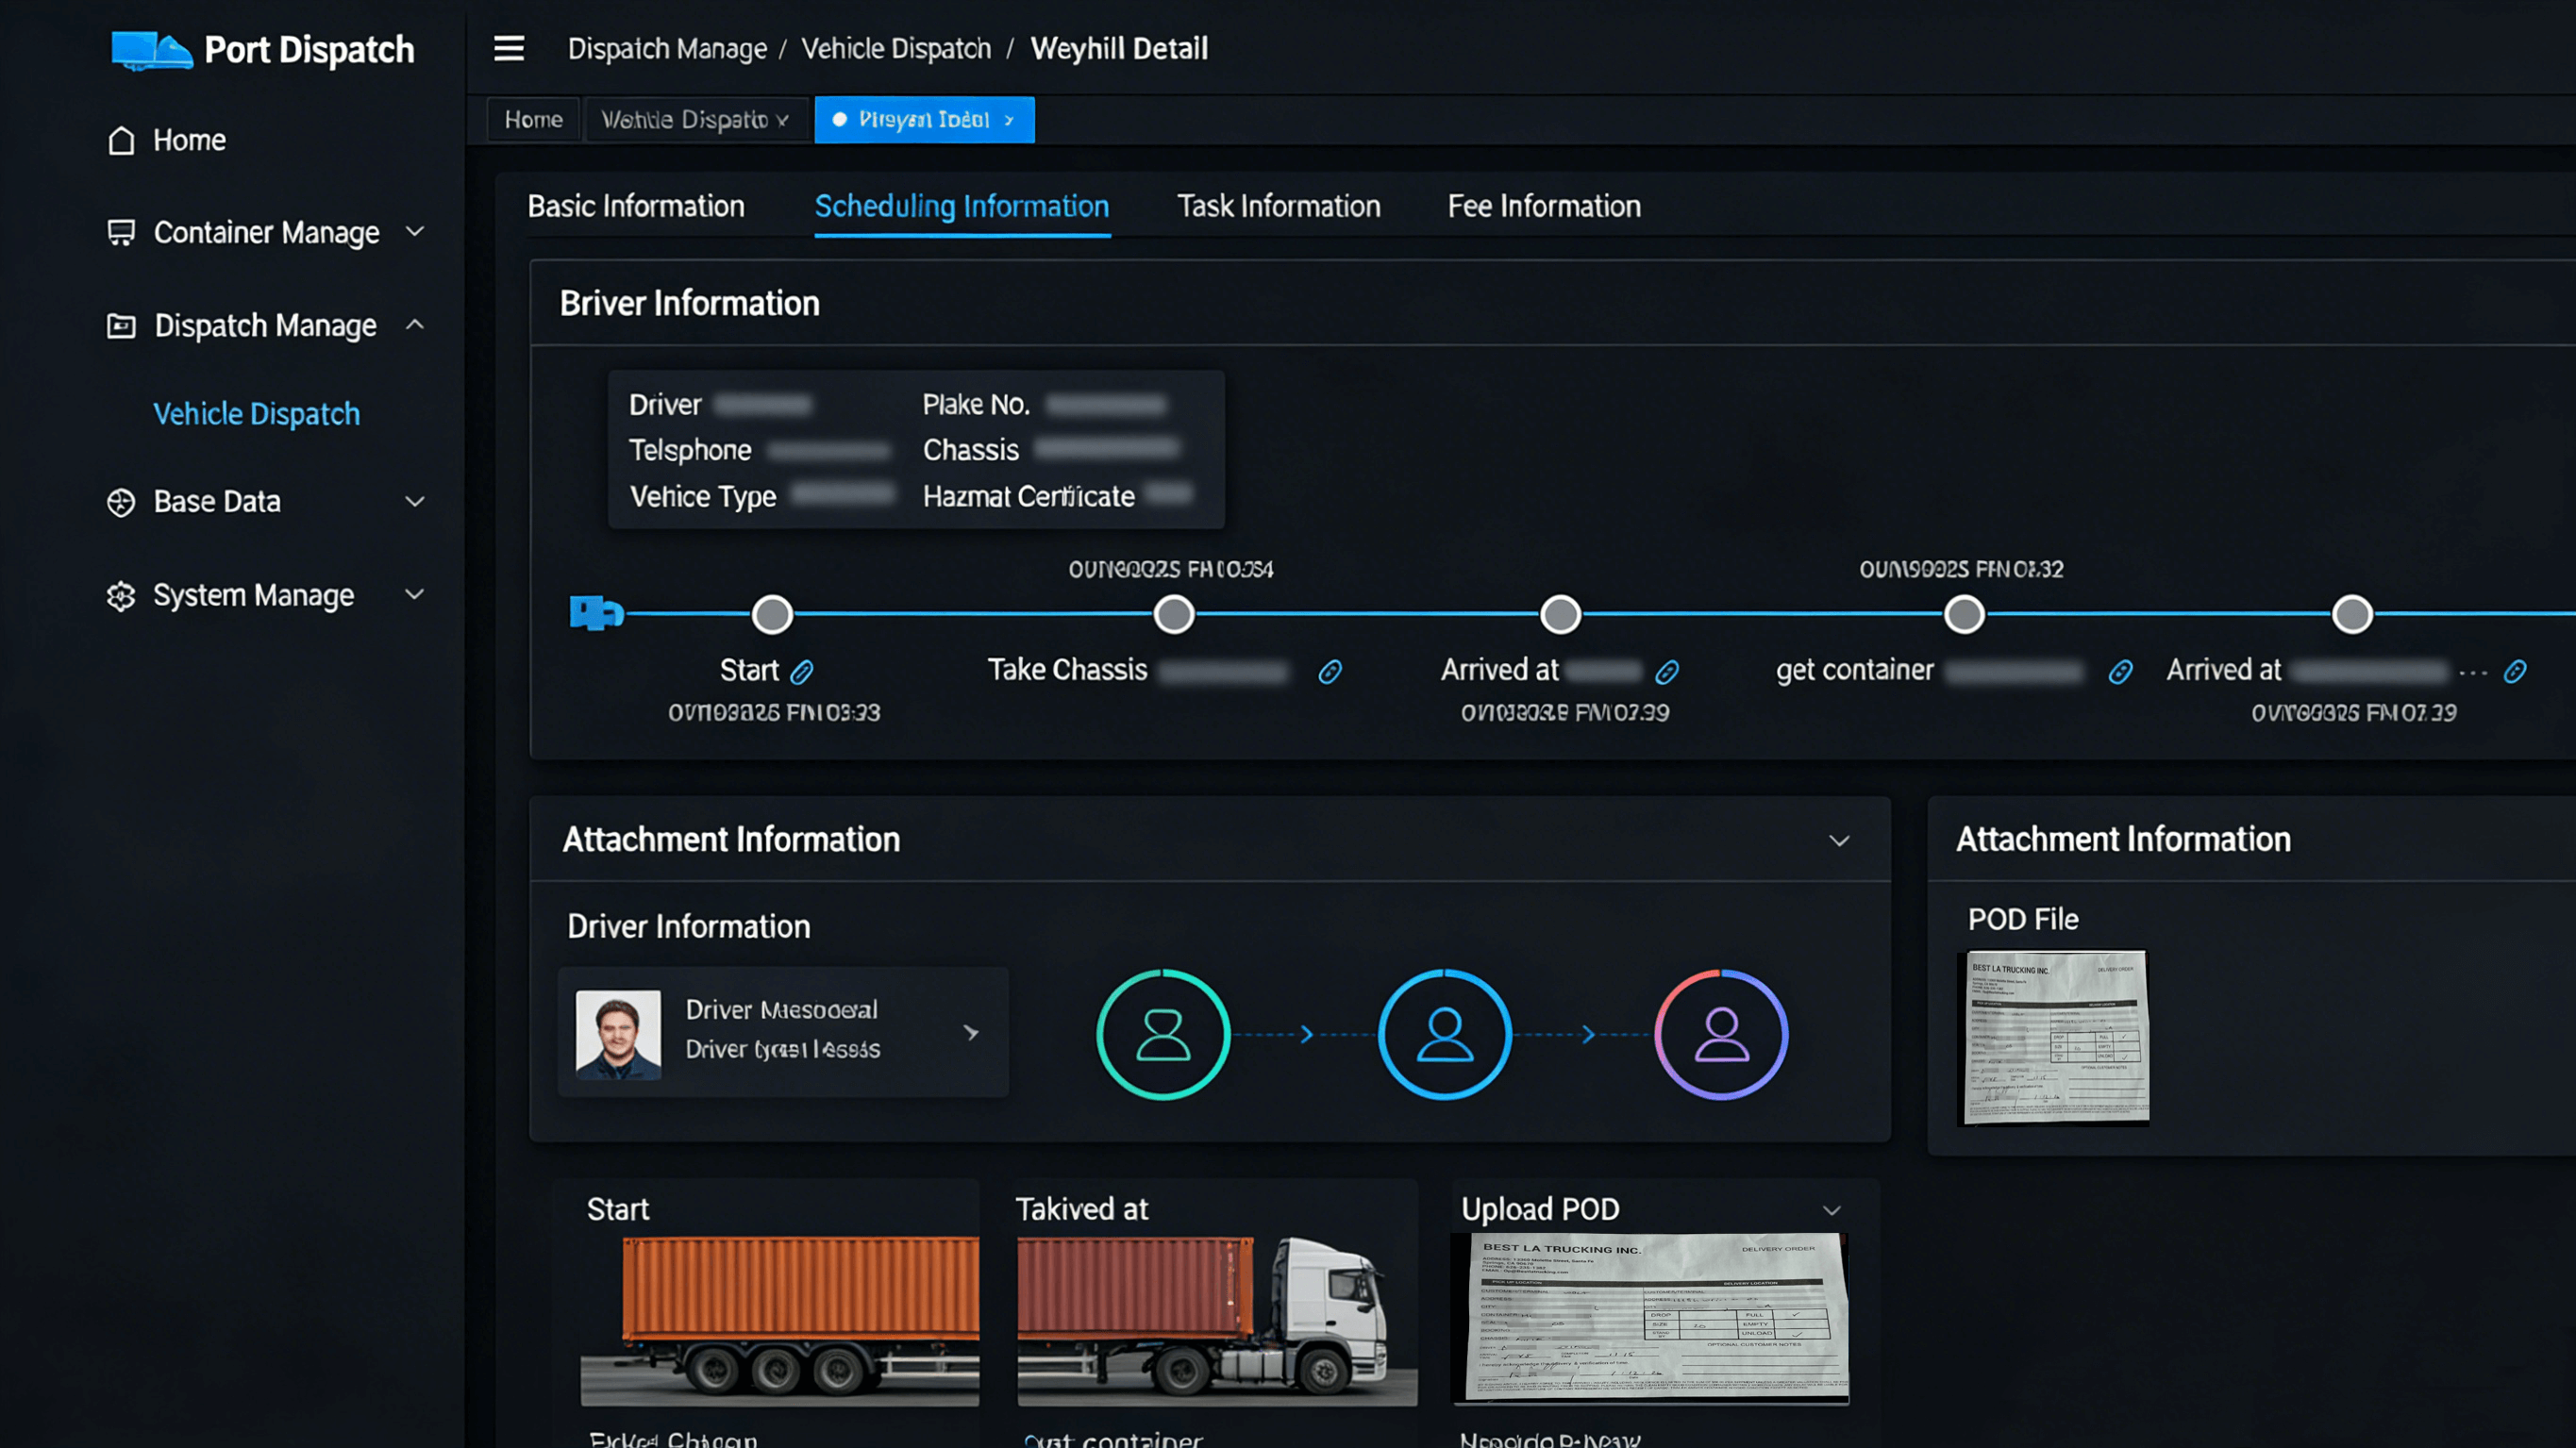Select the green driver stage circle icon
Viewport: 2576px width, 1448px height.
coord(1163,1034)
